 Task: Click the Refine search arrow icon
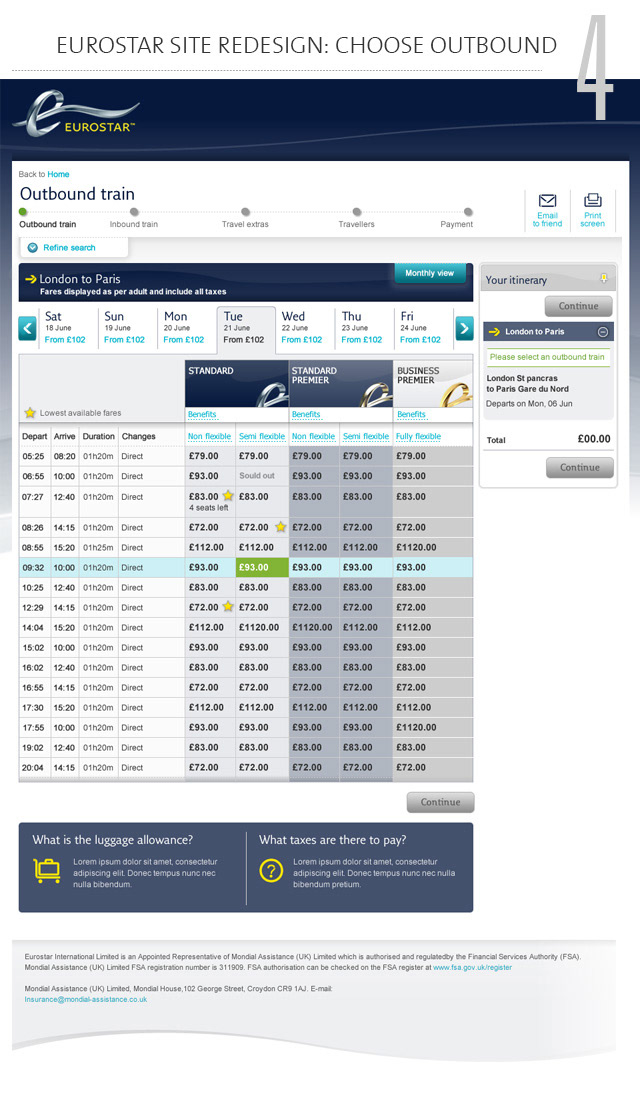click(x=32, y=247)
